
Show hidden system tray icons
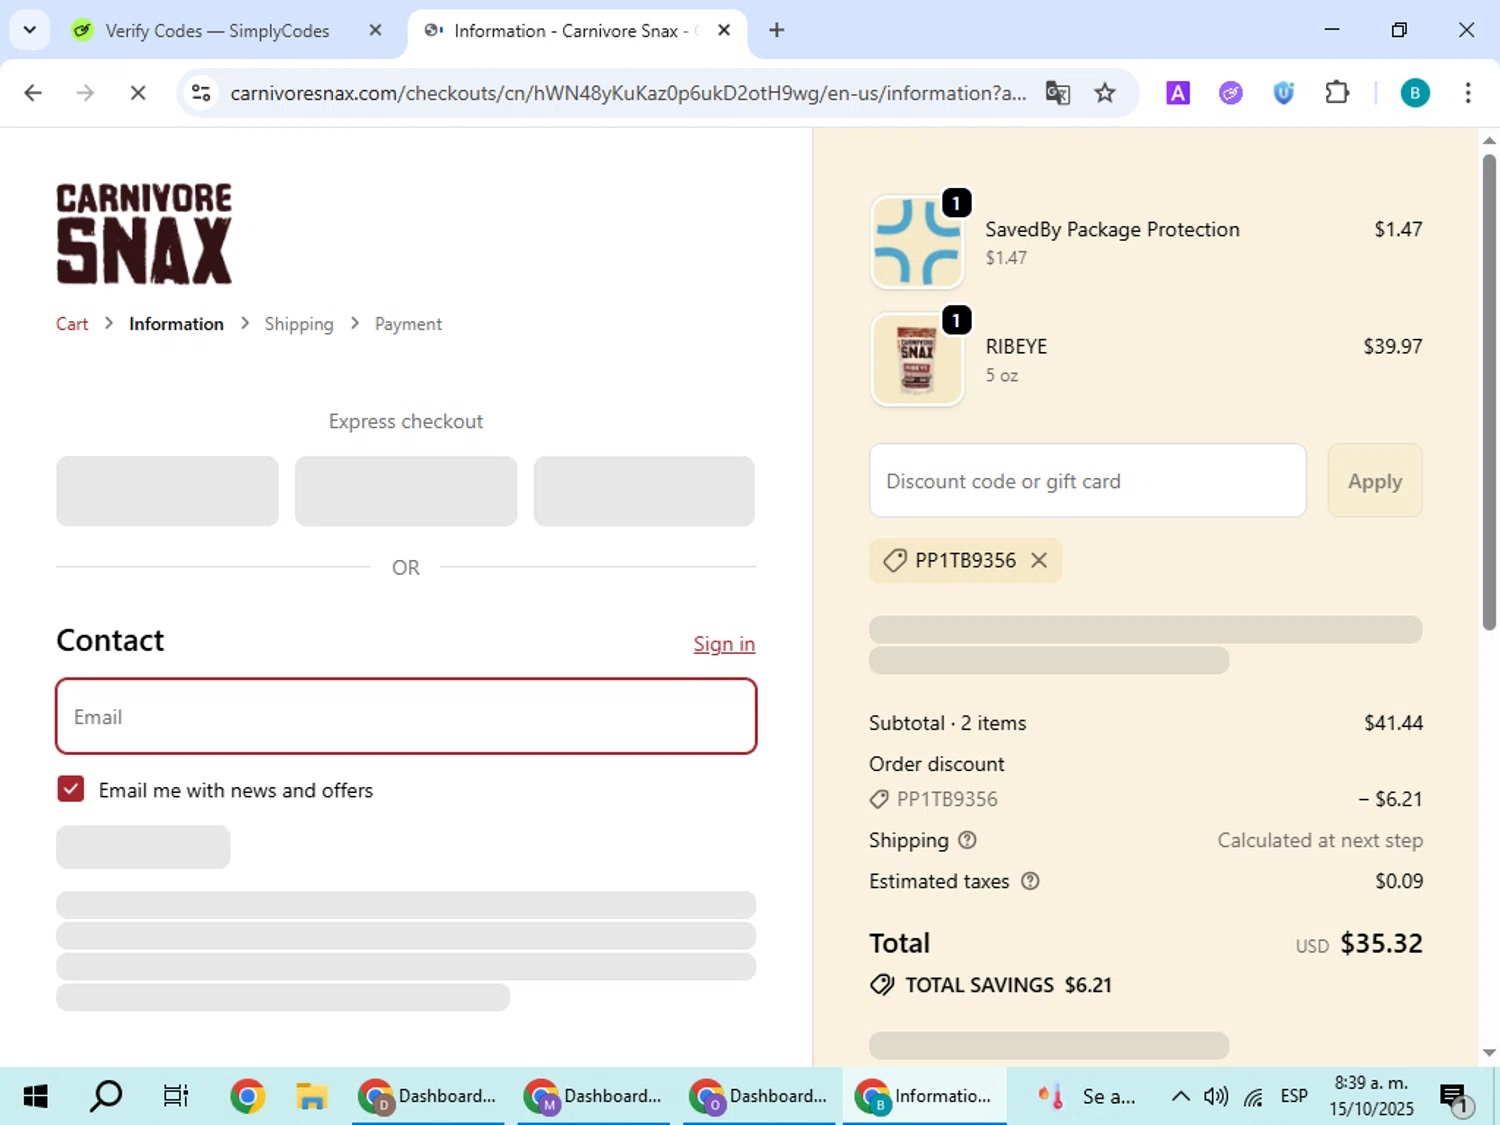(x=1180, y=1096)
